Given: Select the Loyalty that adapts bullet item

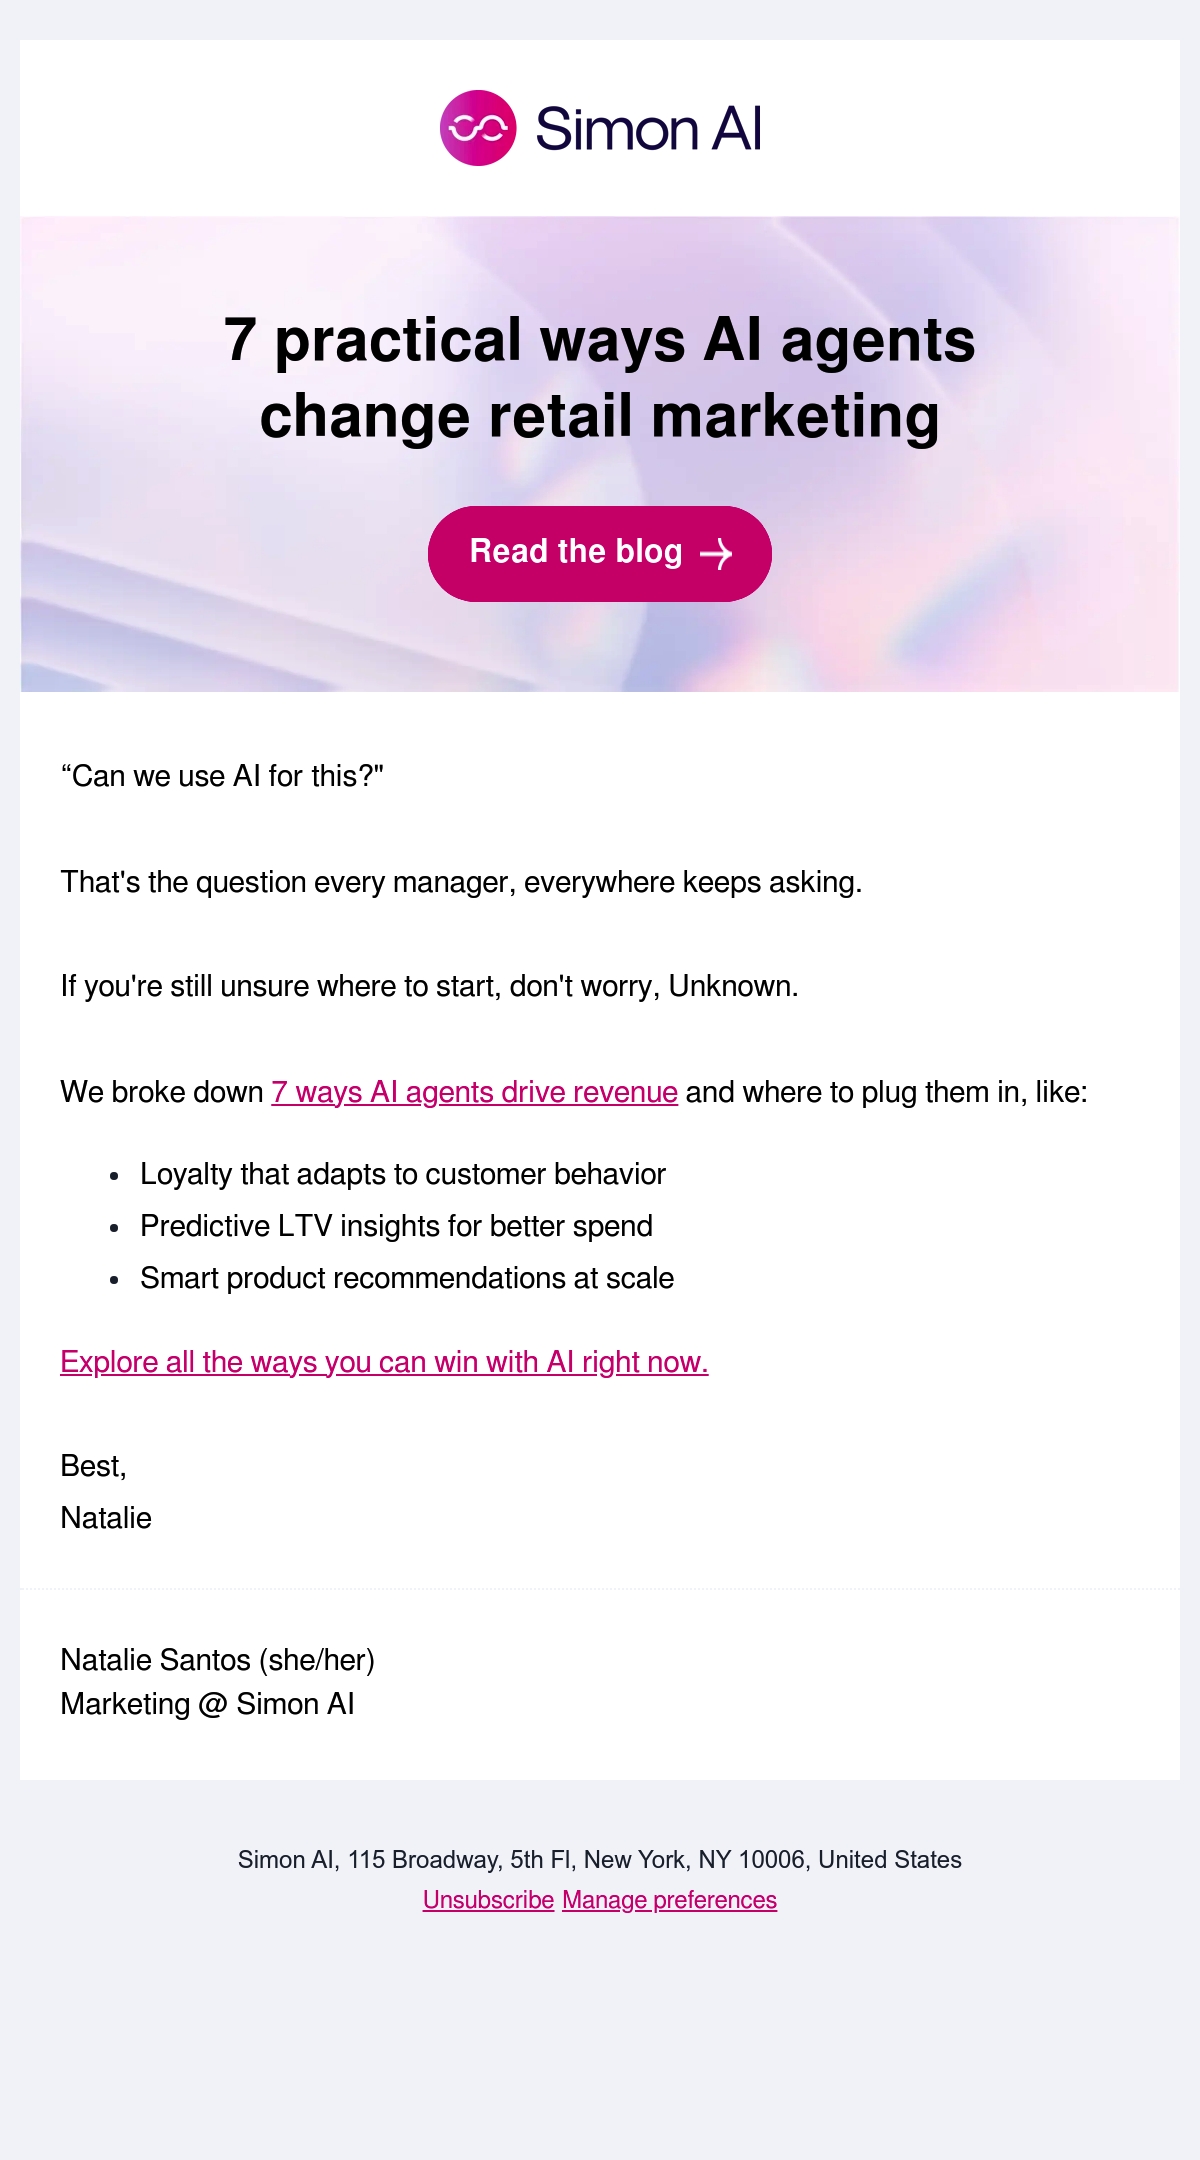Looking at the screenshot, I should point(403,1173).
